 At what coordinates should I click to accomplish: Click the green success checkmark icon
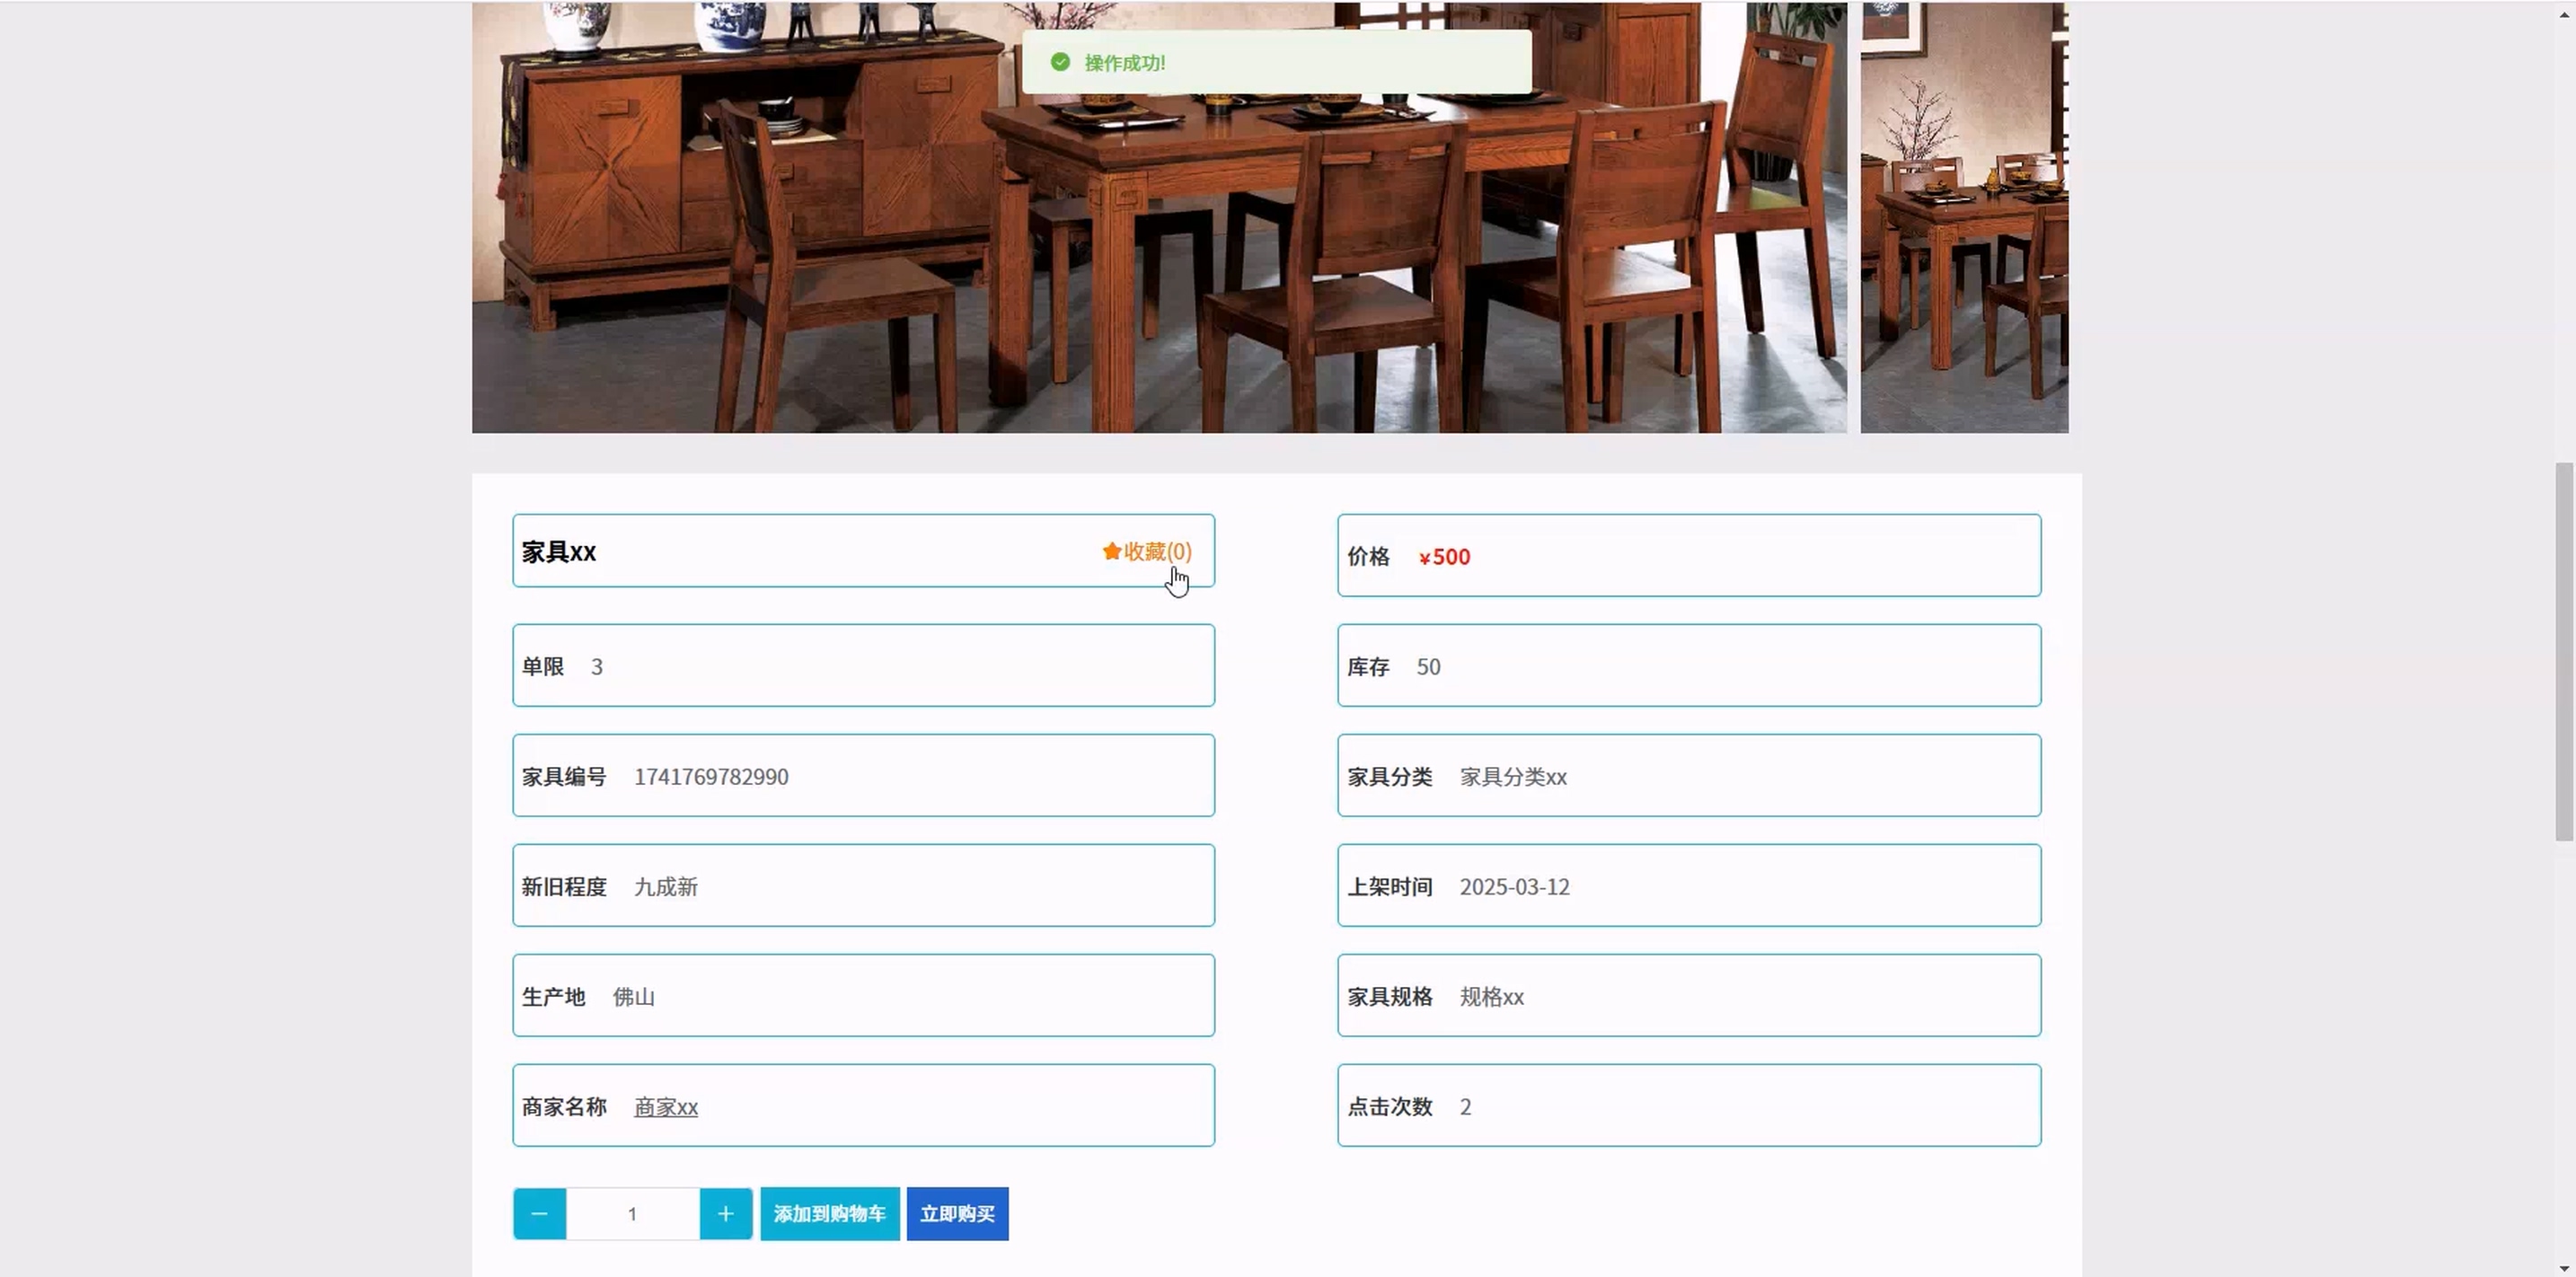pyautogui.click(x=1060, y=62)
